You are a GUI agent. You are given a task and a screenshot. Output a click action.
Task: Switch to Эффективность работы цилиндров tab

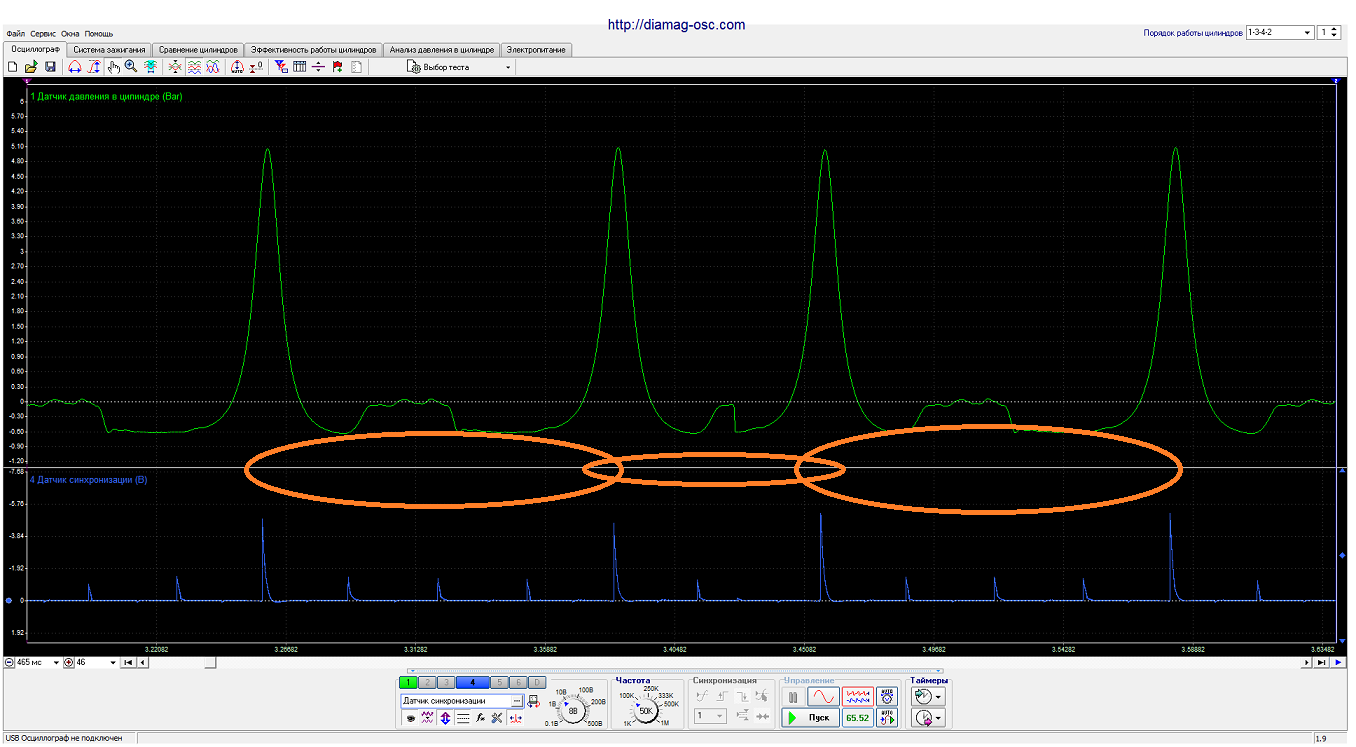coord(314,49)
